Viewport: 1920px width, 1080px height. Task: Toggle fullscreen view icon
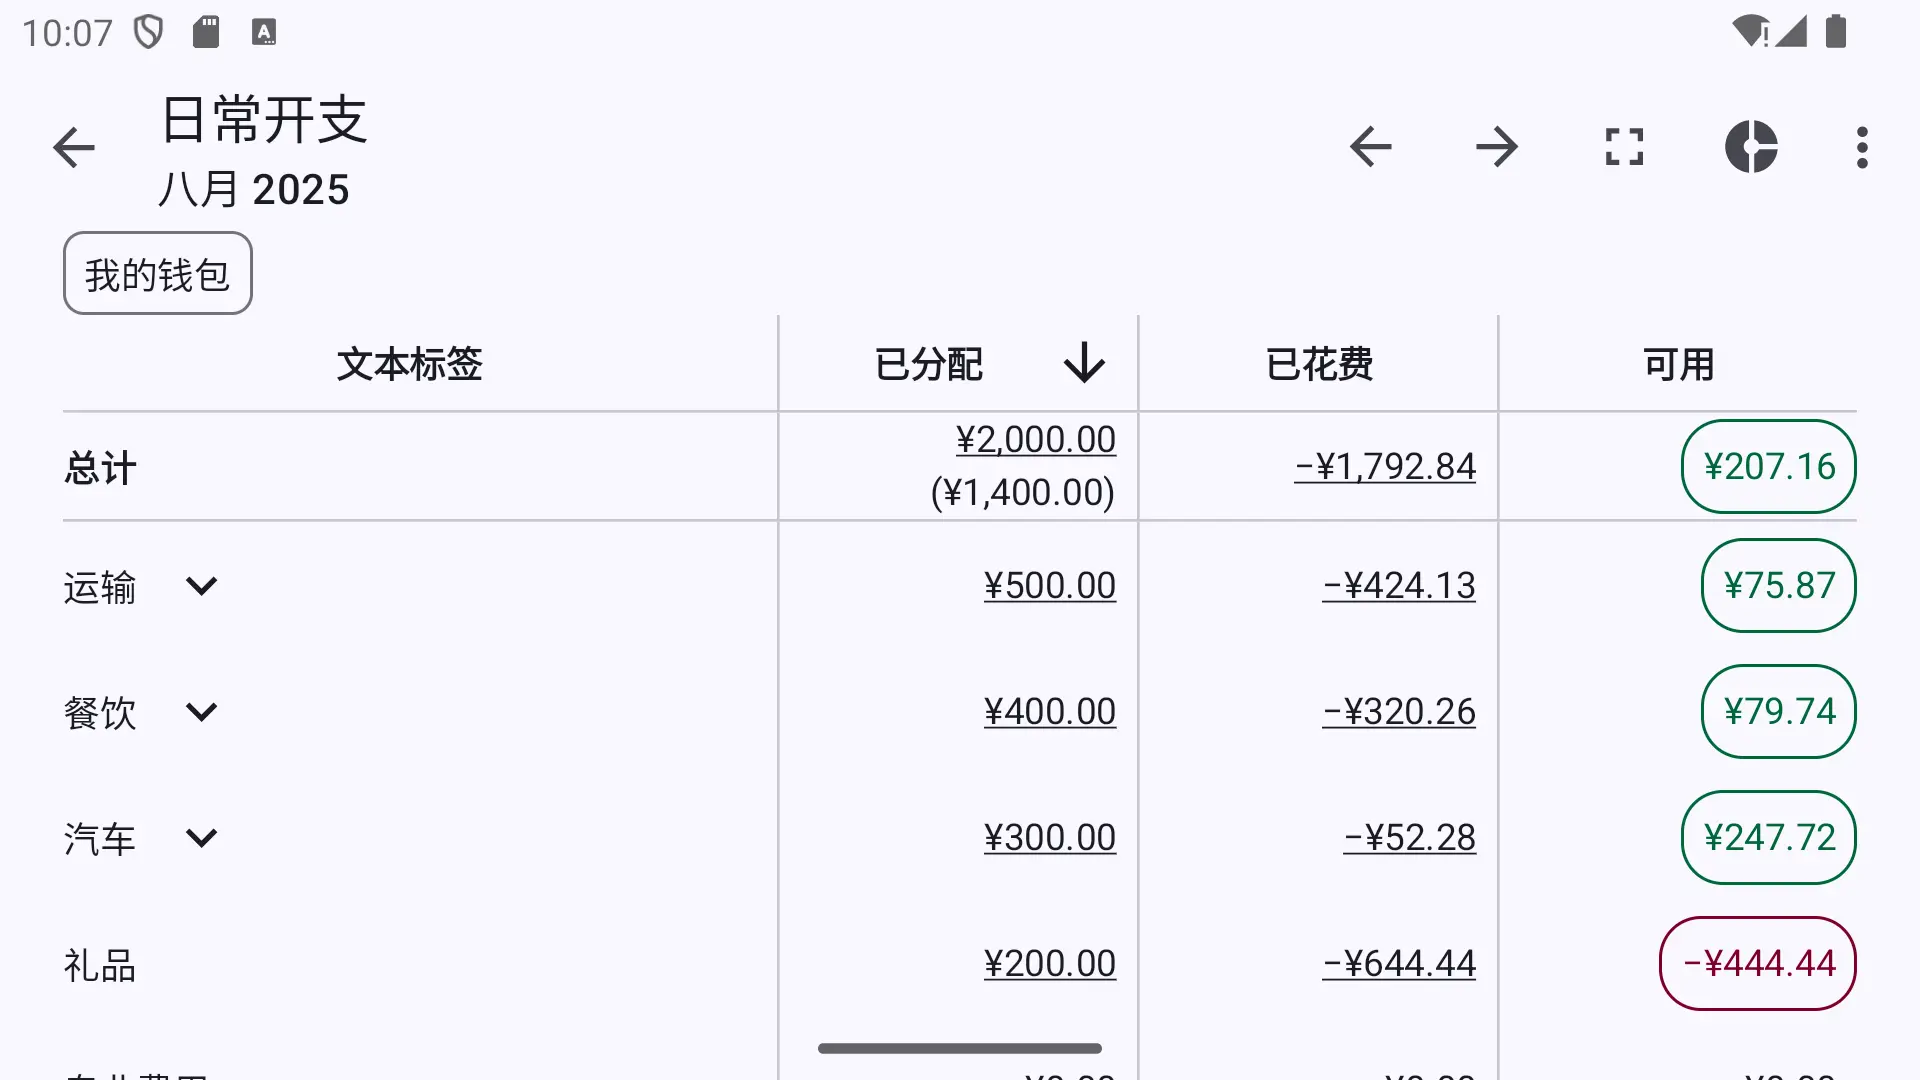tap(1624, 147)
